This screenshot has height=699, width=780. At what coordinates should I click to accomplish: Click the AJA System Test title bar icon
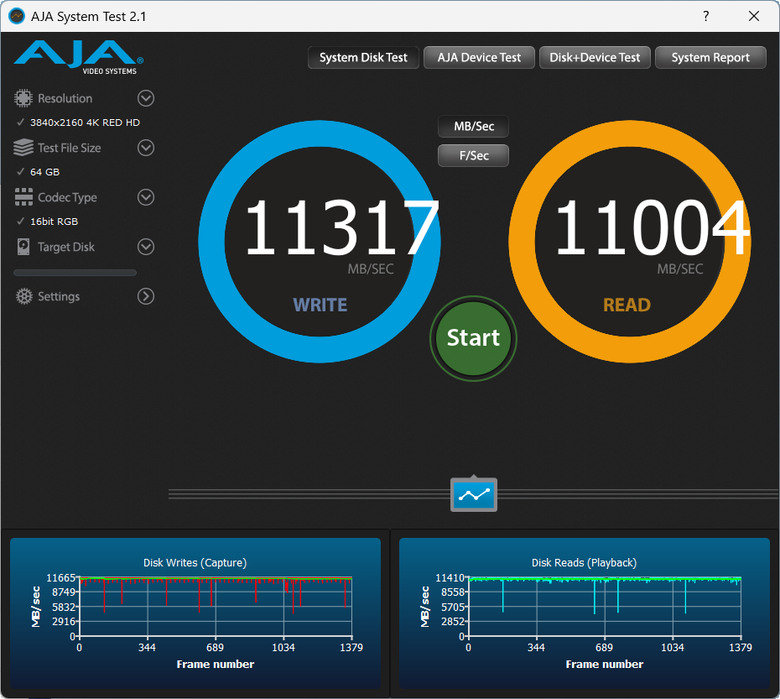click(x=17, y=16)
